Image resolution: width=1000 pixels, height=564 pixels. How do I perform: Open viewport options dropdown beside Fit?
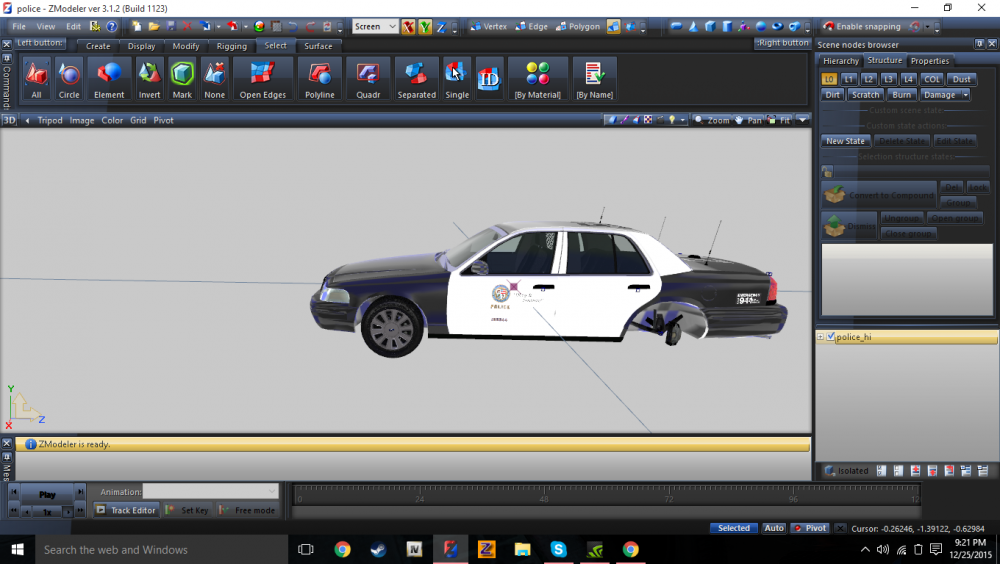[802, 119]
